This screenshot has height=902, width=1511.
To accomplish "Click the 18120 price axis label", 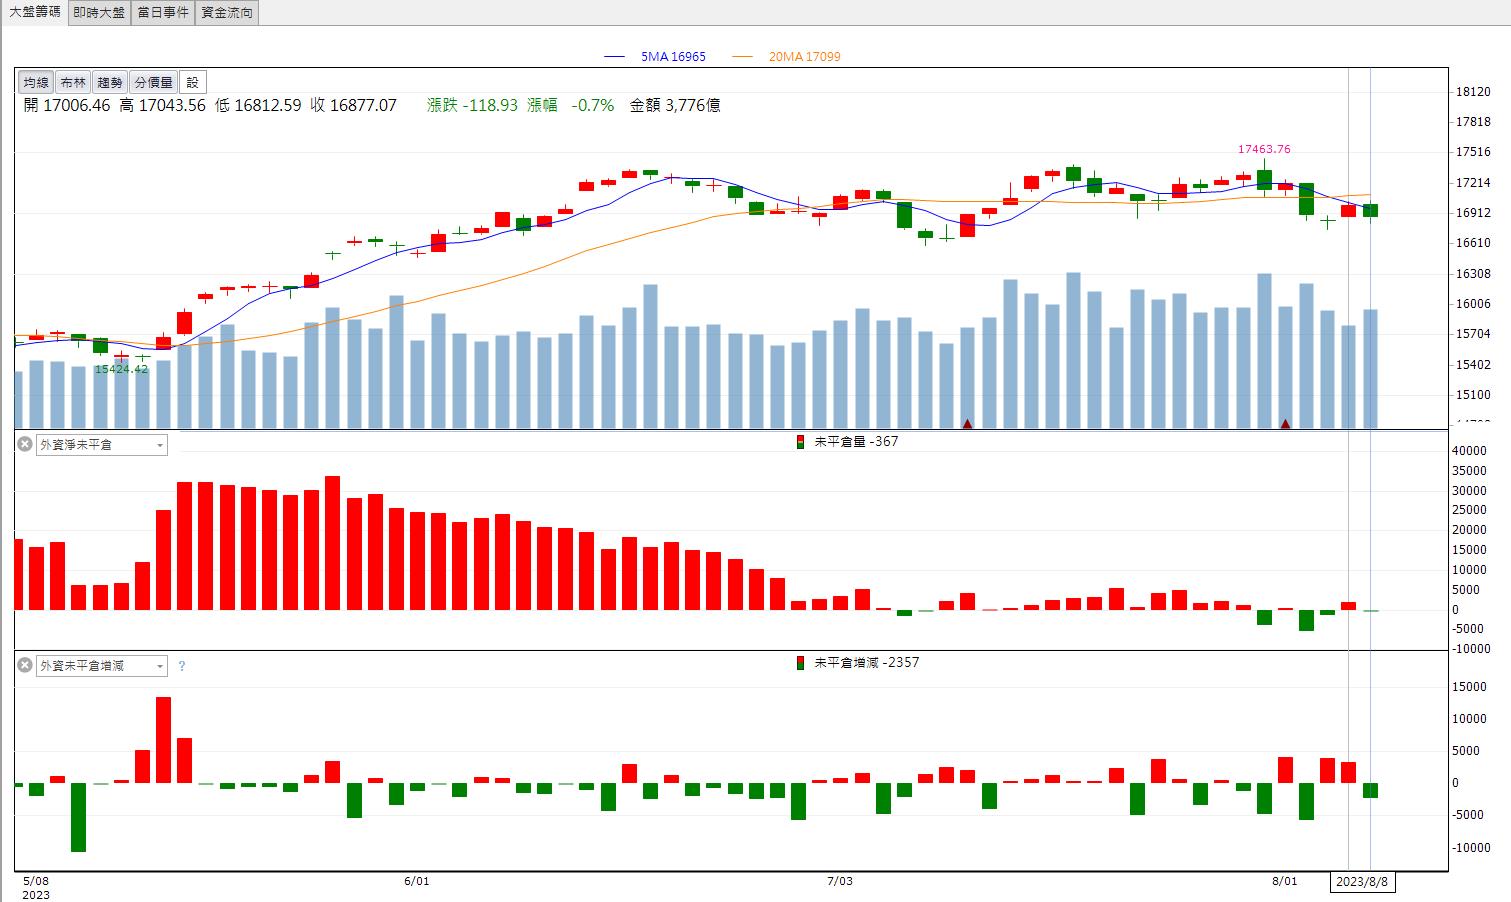I will click(x=1475, y=92).
